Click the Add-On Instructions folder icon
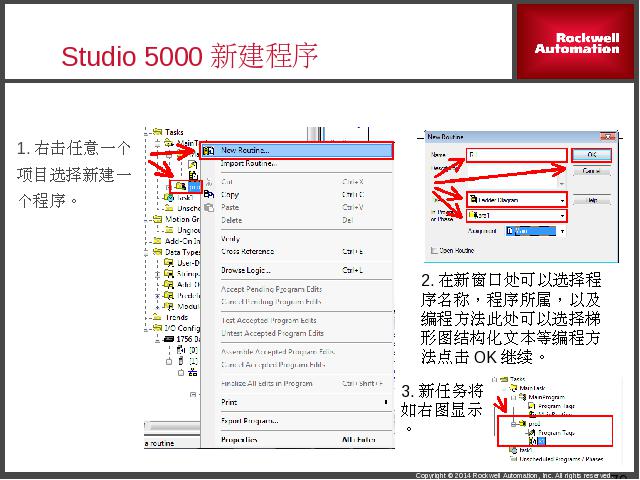Screen dimensions: 640x480 158,241
